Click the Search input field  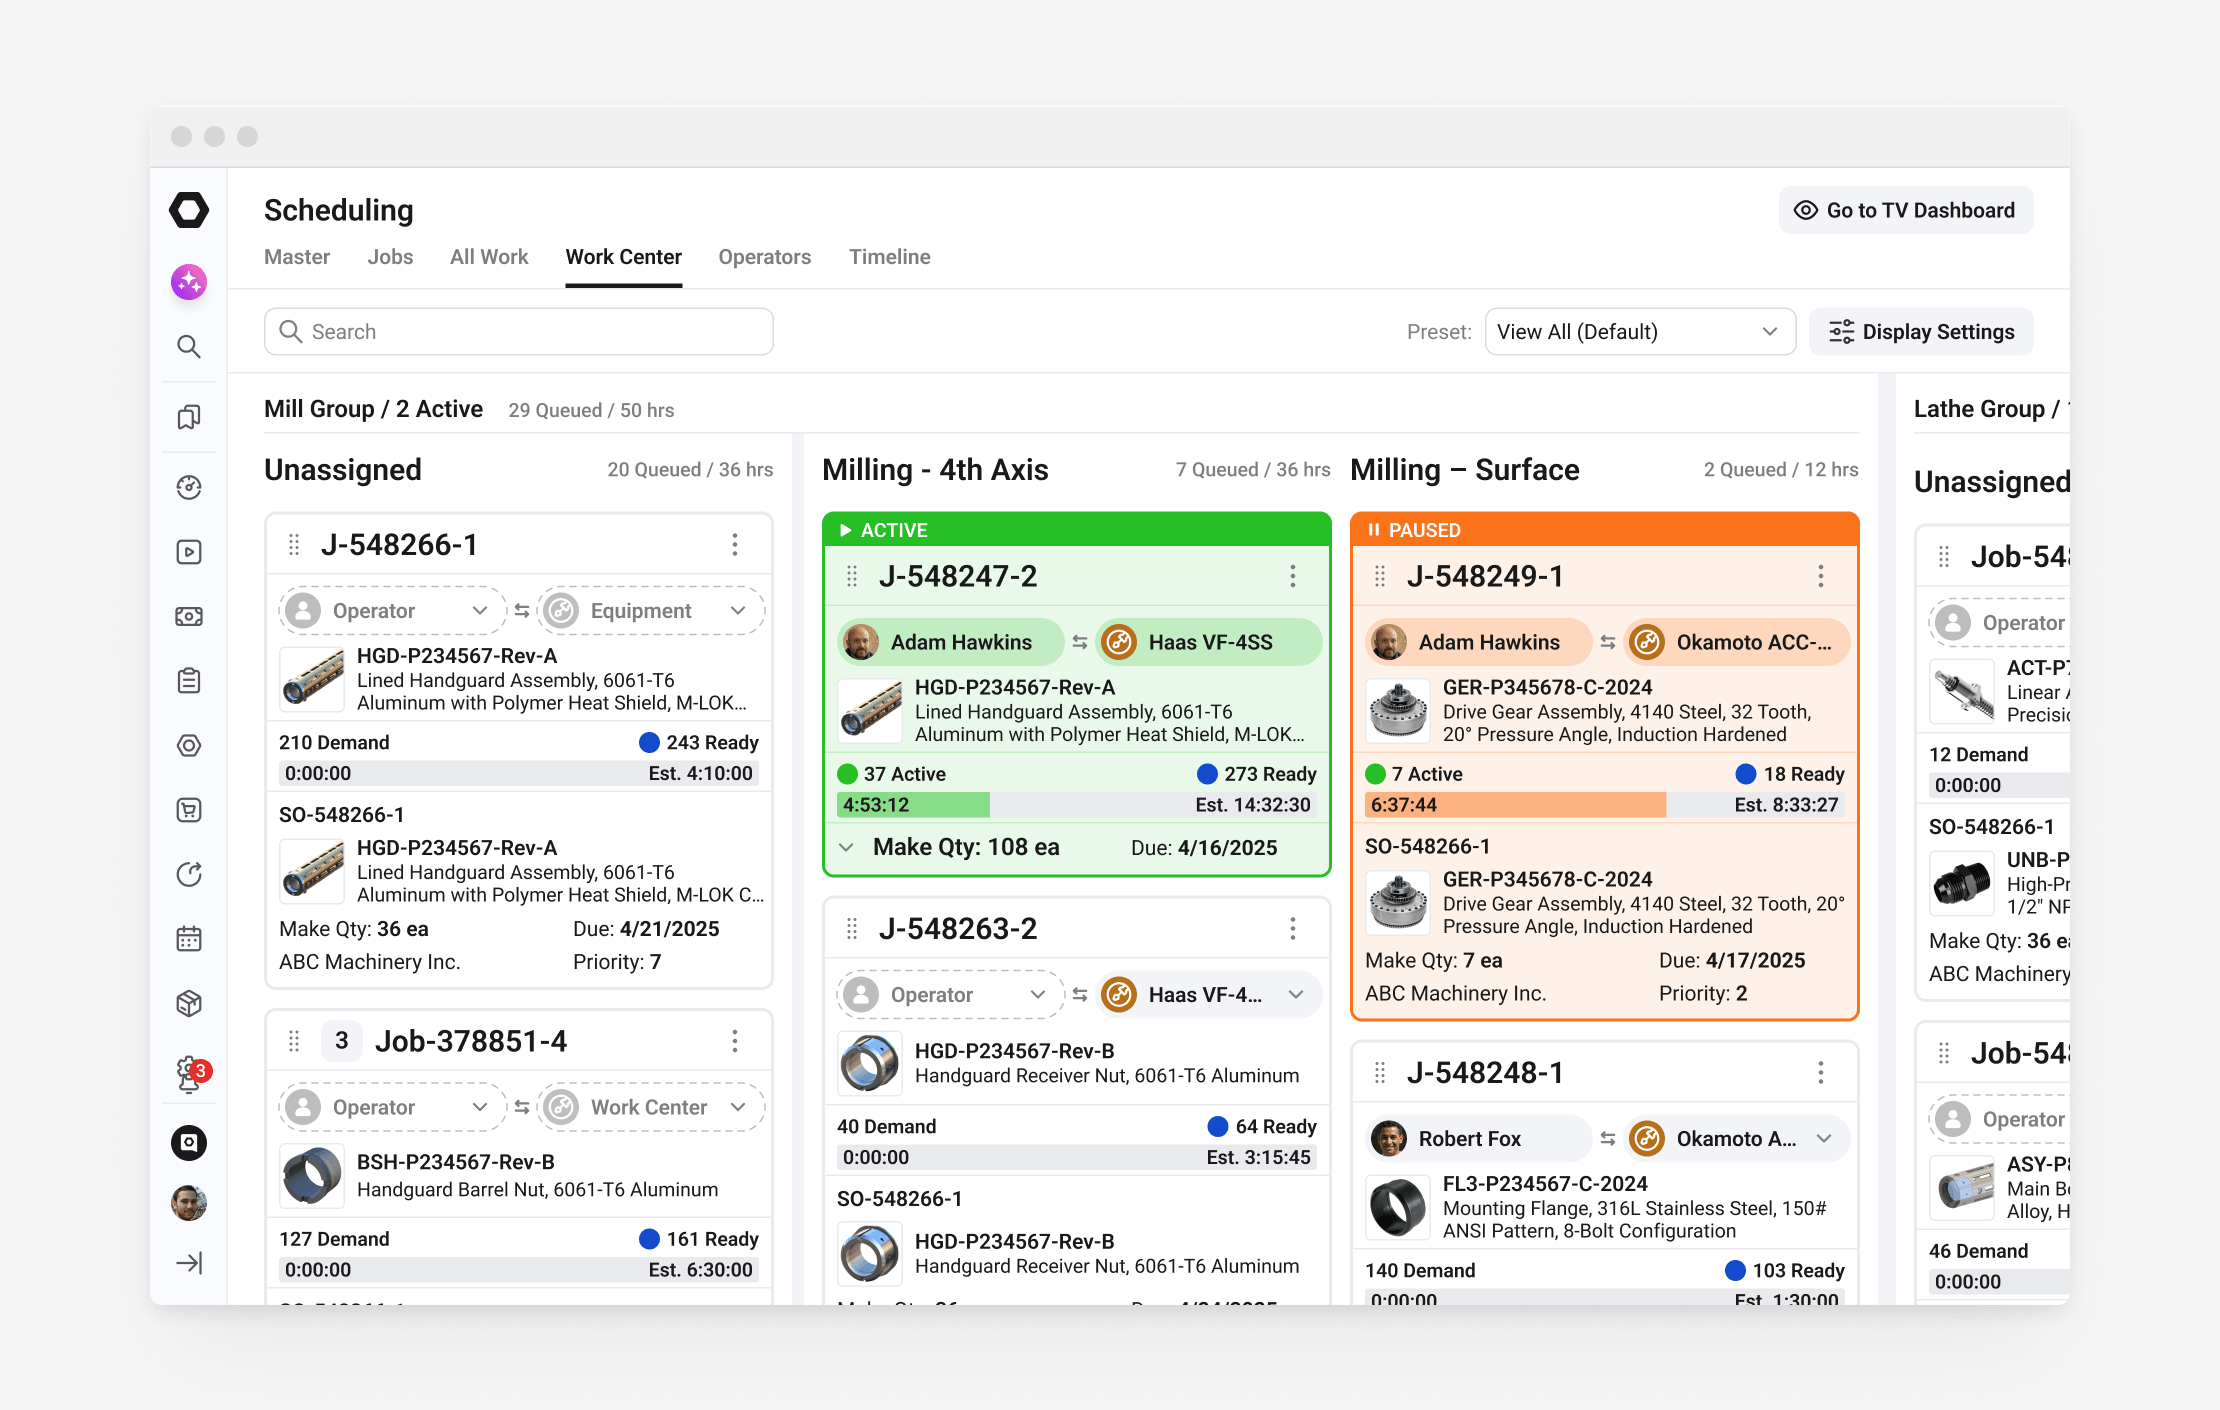pyautogui.click(x=519, y=332)
